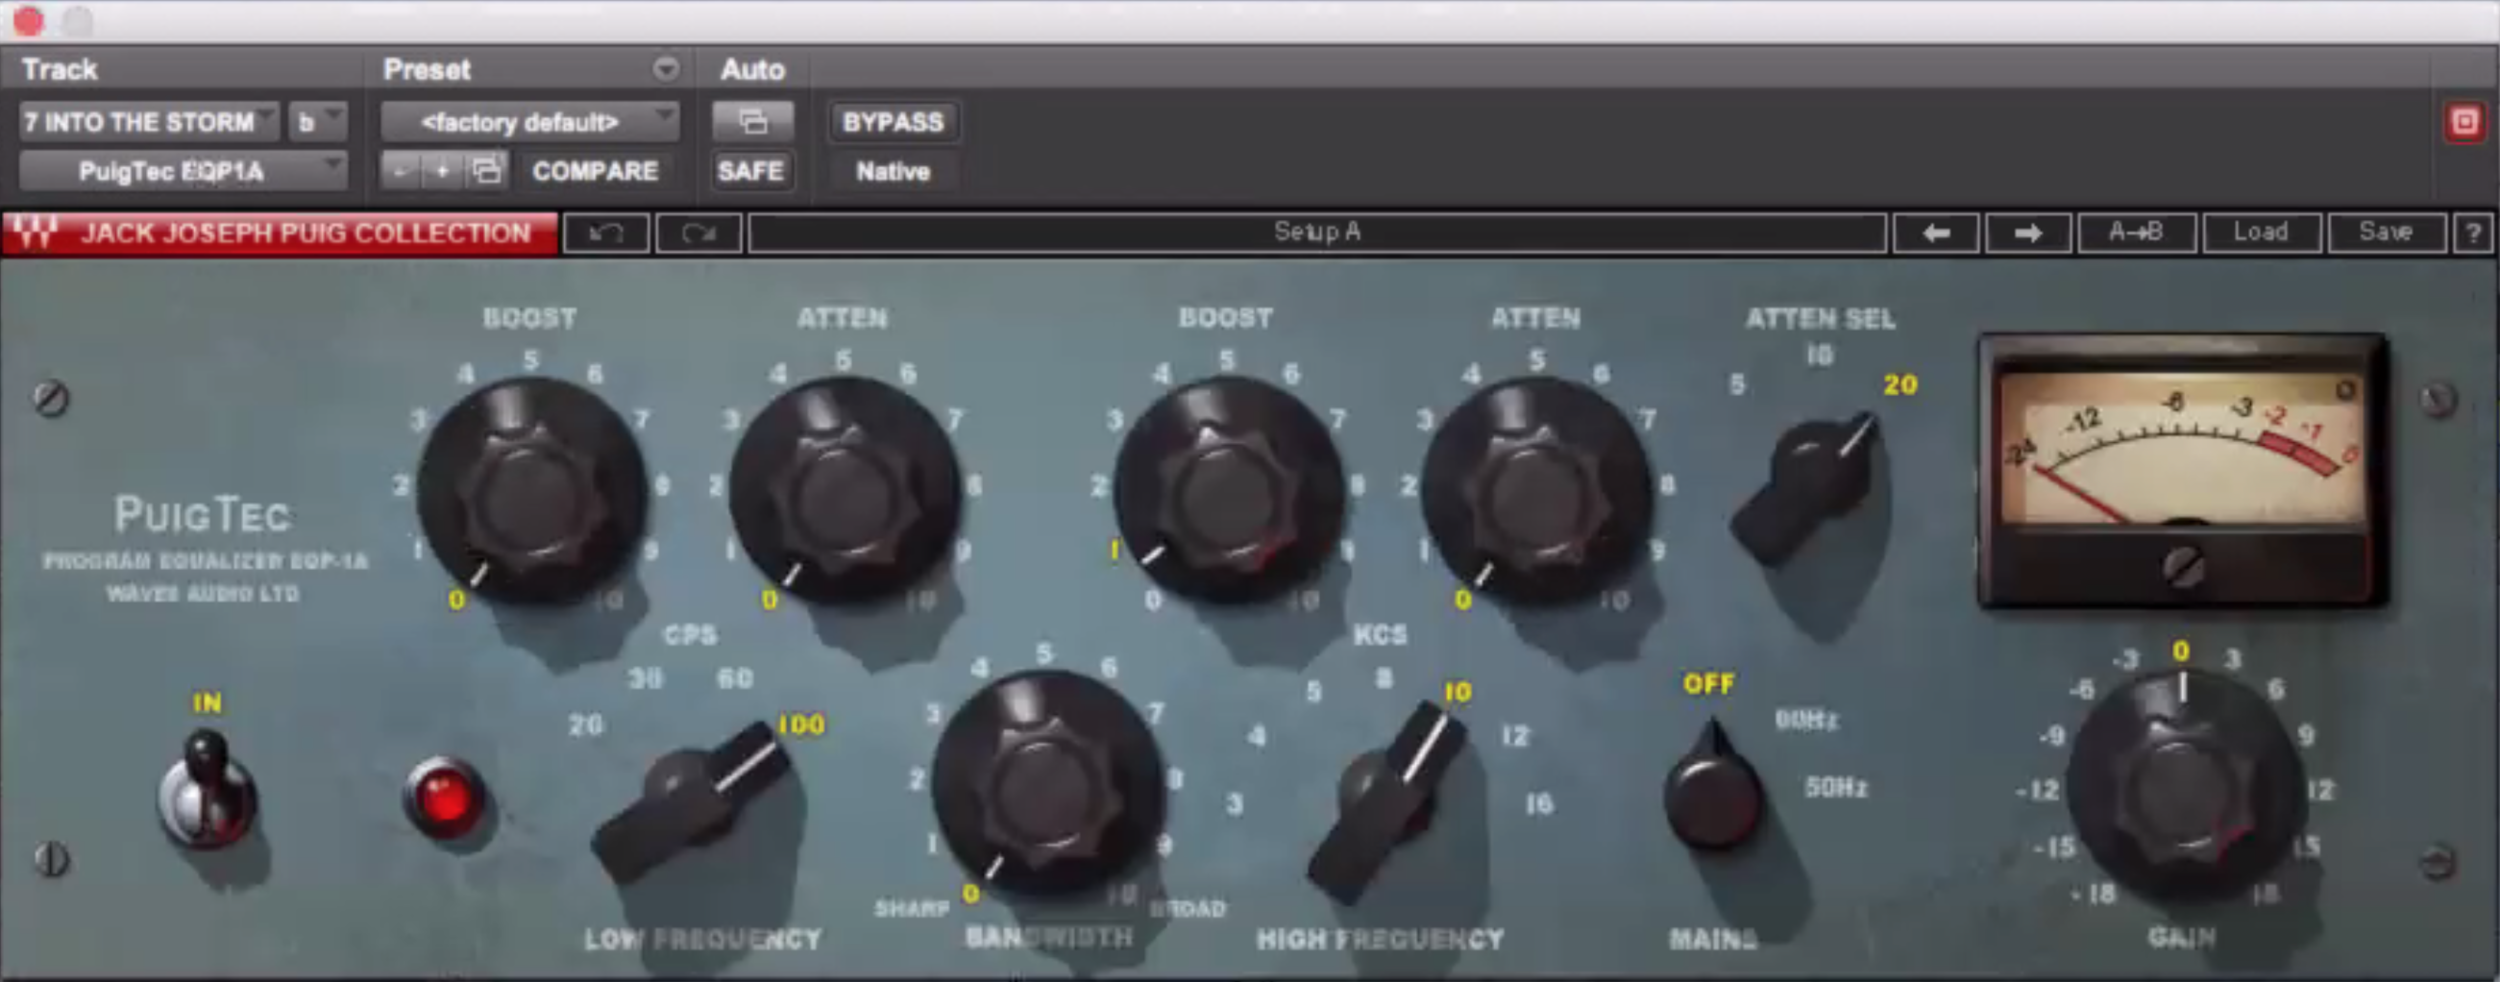The height and width of the screenshot is (982, 2500).
Task: Click the Waves undo arrow icon
Action: click(x=606, y=233)
